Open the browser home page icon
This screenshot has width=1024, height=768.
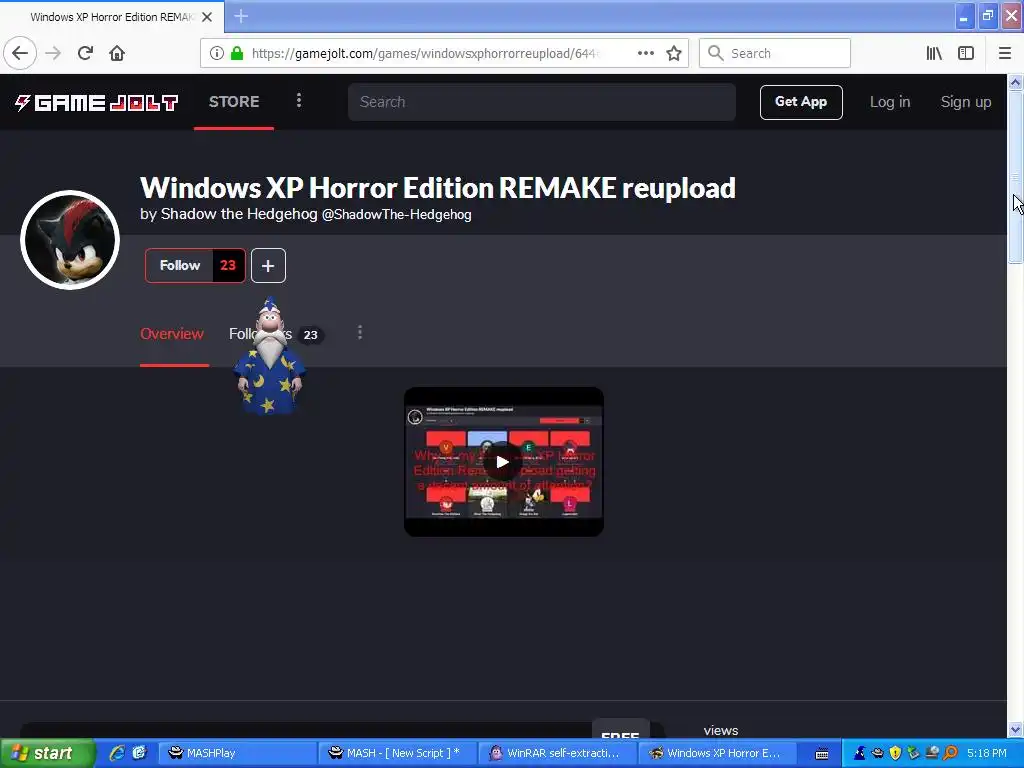(x=117, y=53)
